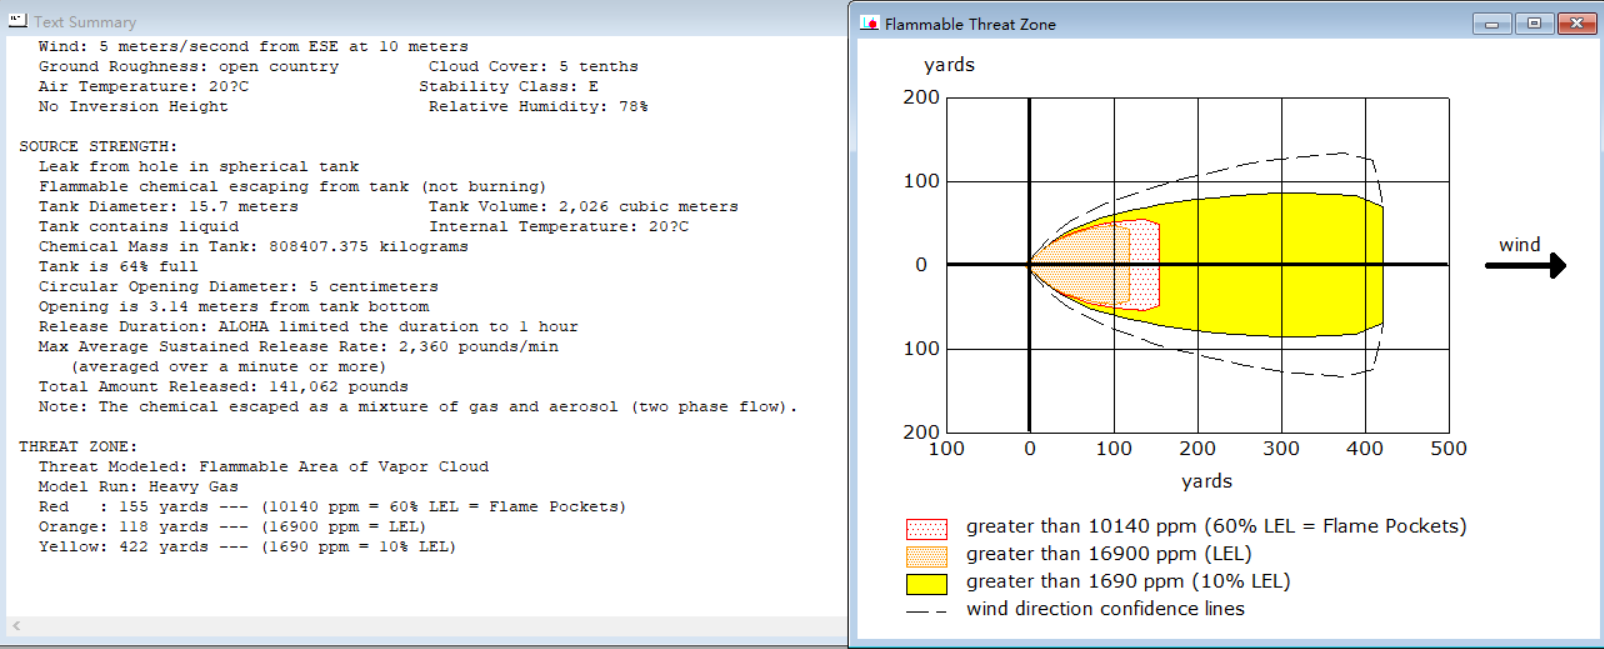
Task: Click 'Ground Roughness: open country' text
Action: tap(188, 67)
